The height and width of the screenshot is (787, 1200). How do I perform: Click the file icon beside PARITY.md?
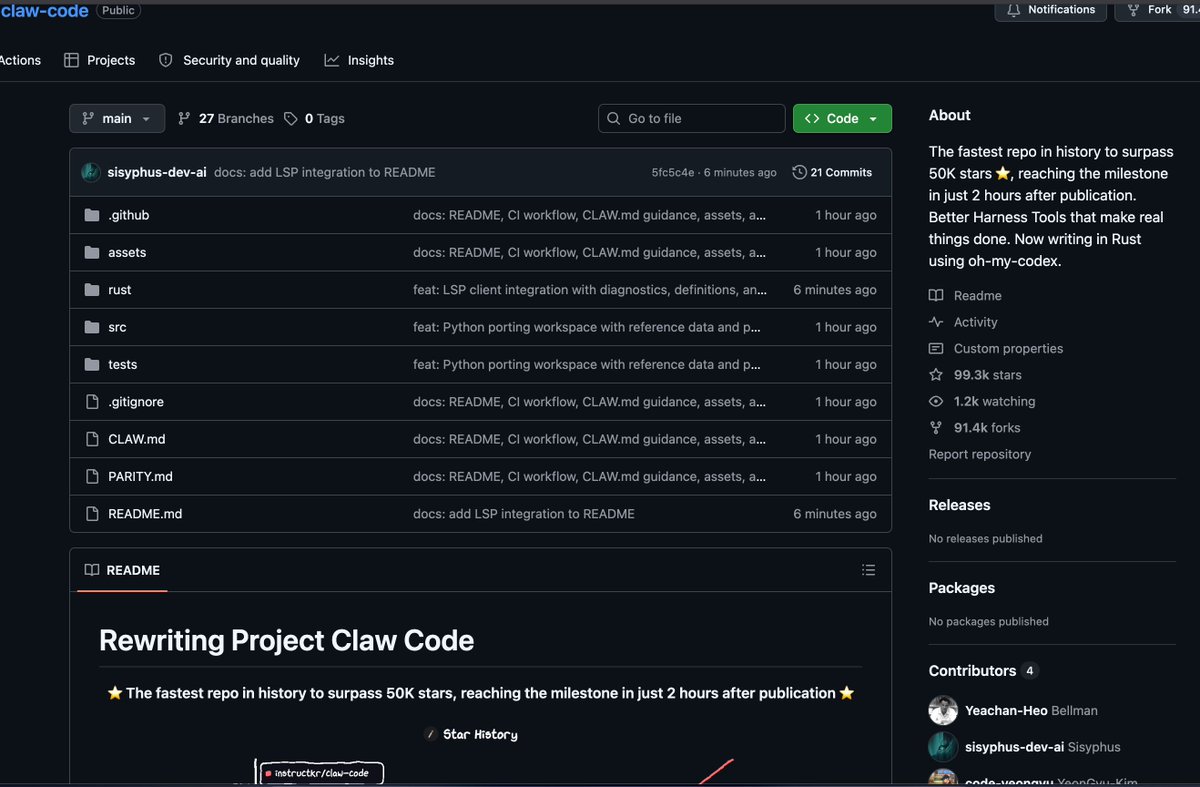pos(92,476)
